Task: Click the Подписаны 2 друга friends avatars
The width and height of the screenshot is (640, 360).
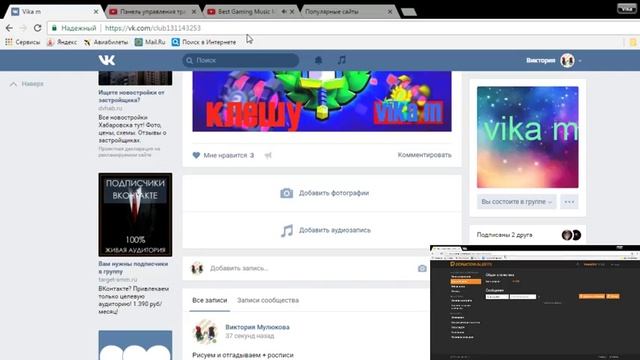Action: 571,235
